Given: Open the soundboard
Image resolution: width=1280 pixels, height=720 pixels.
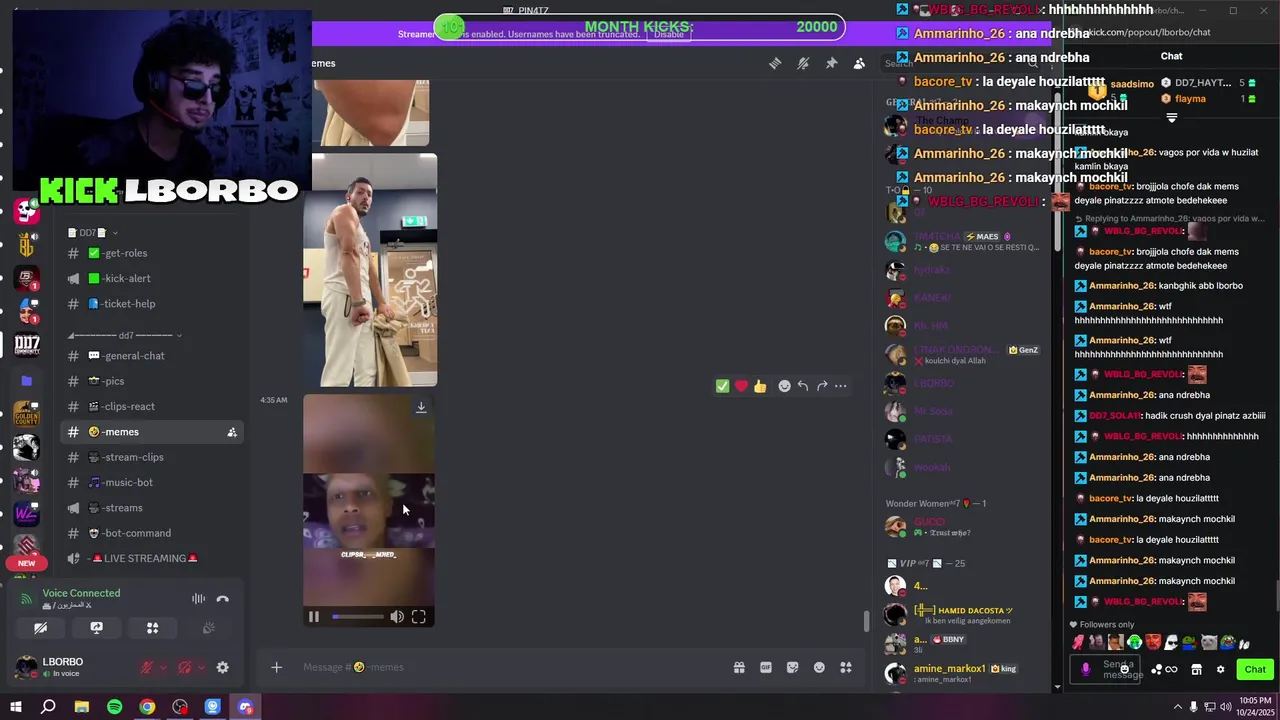Looking at the screenshot, I should 209,628.
